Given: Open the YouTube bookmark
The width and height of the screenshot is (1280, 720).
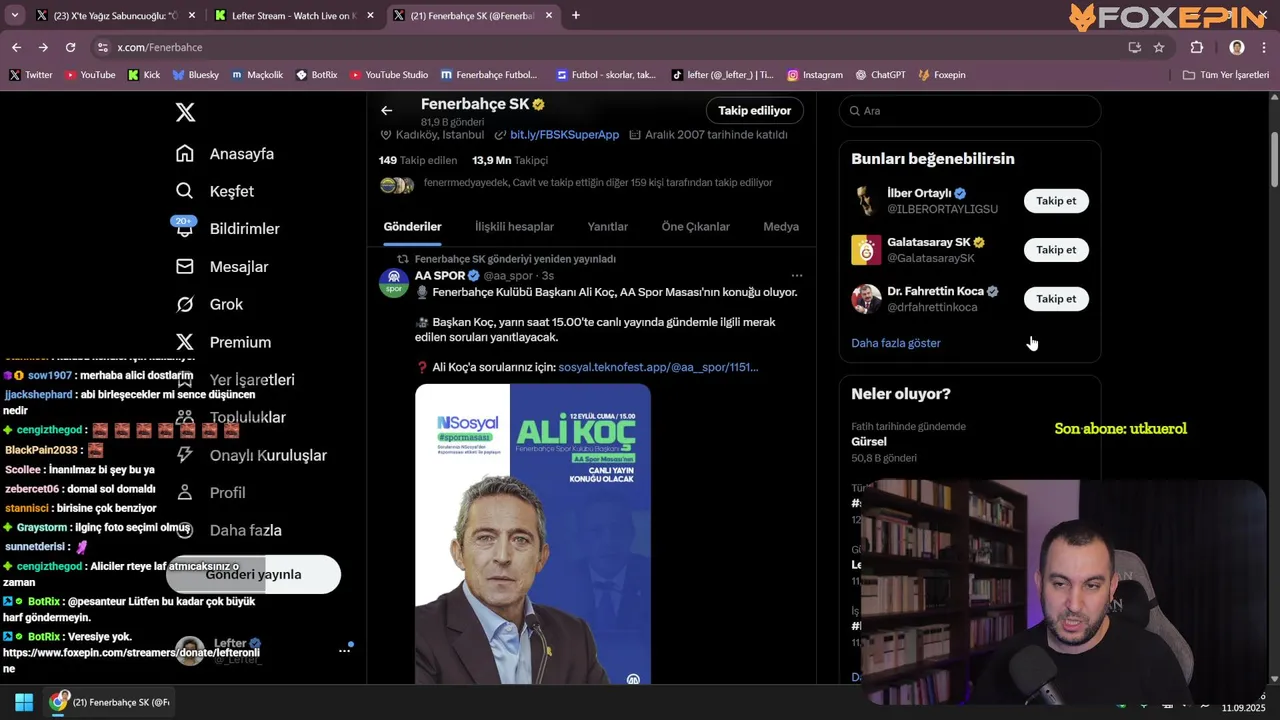Looking at the screenshot, I should (90, 75).
